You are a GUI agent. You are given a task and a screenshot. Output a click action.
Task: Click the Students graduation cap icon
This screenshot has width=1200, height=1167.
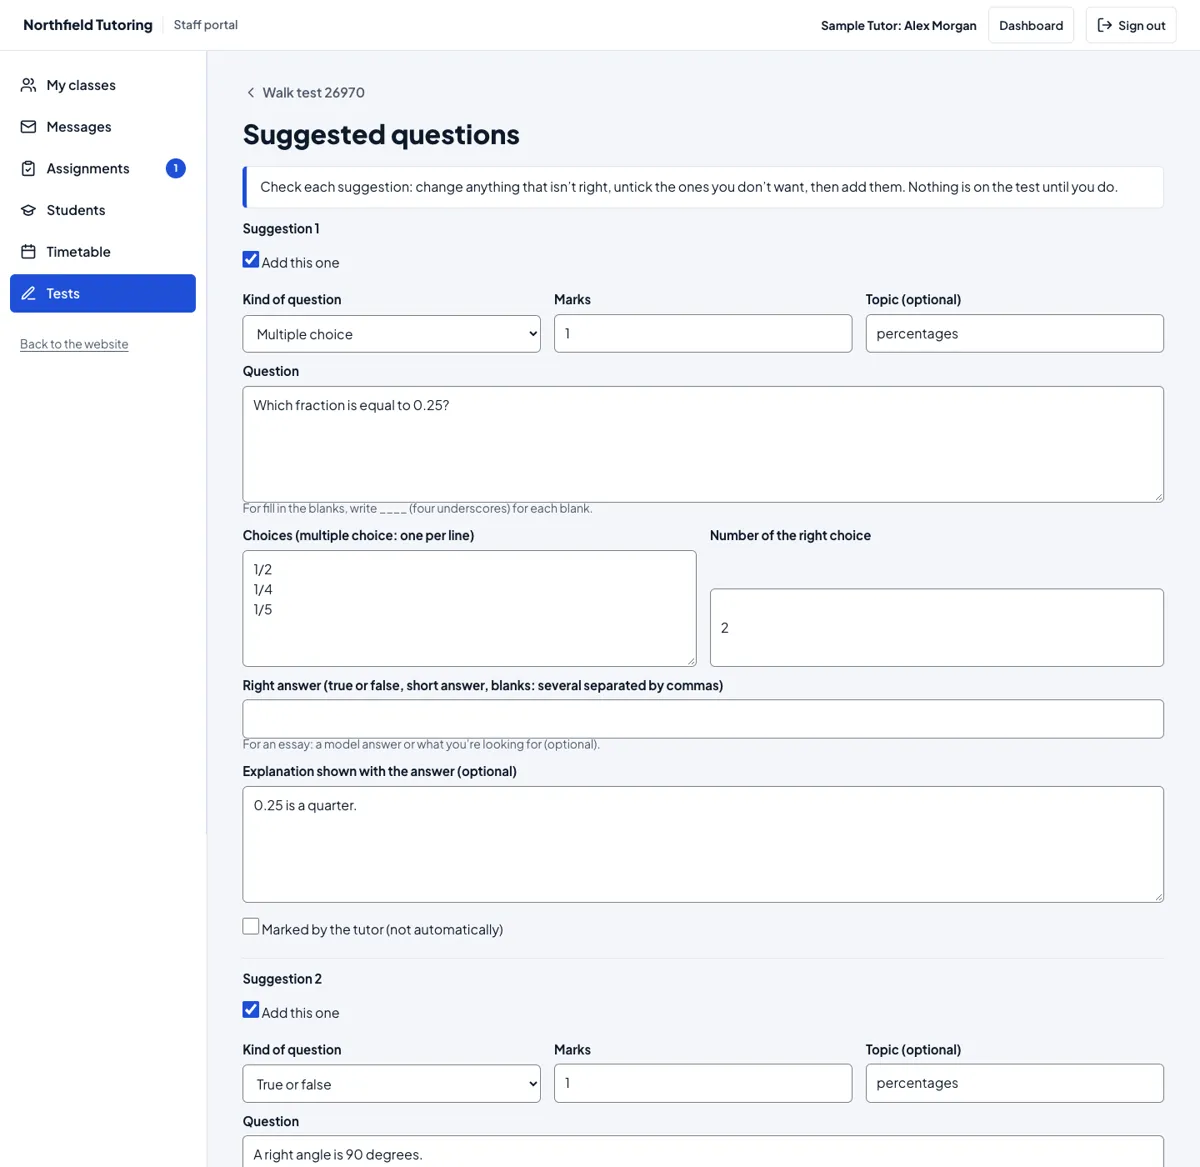click(x=28, y=210)
